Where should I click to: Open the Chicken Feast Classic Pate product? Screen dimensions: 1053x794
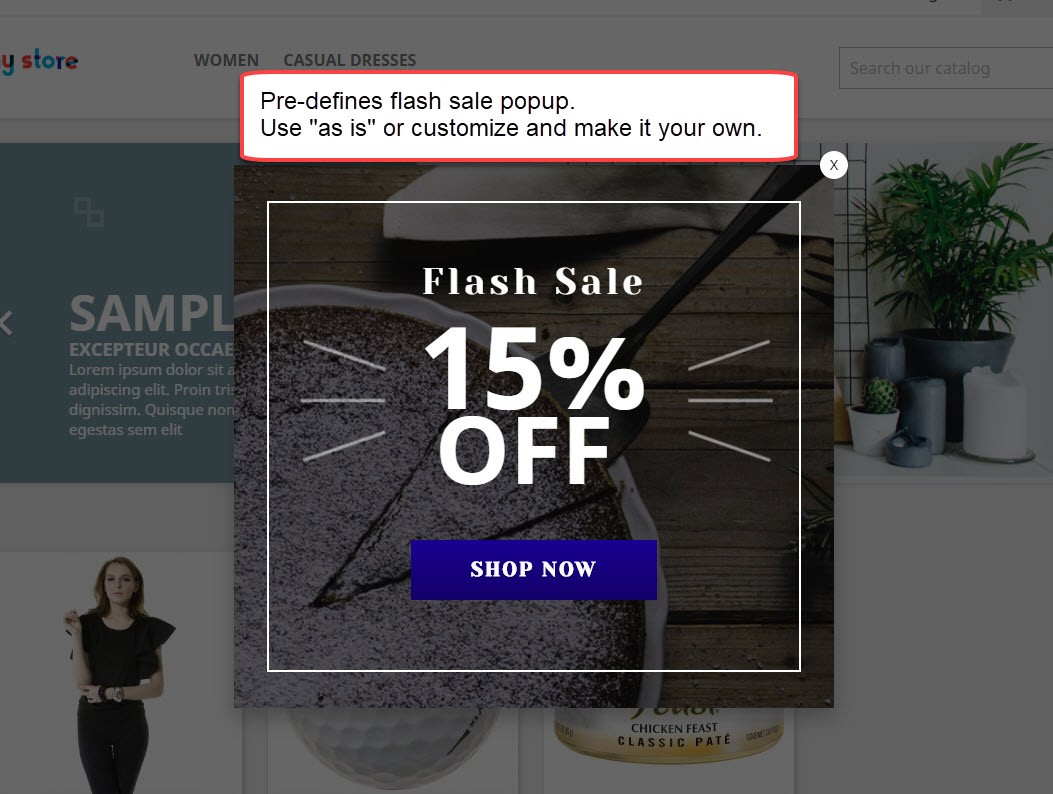[668, 736]
